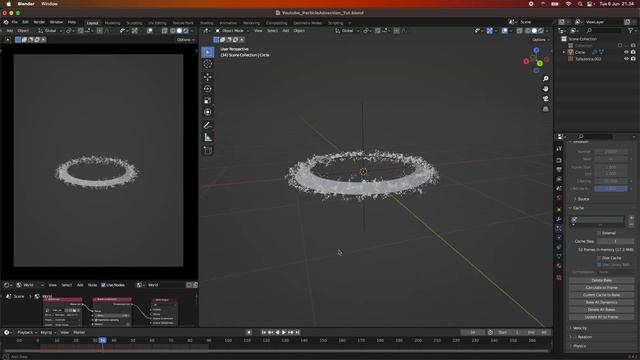Open the File menu
Screen dimensions: 640x360
(15, 22)
